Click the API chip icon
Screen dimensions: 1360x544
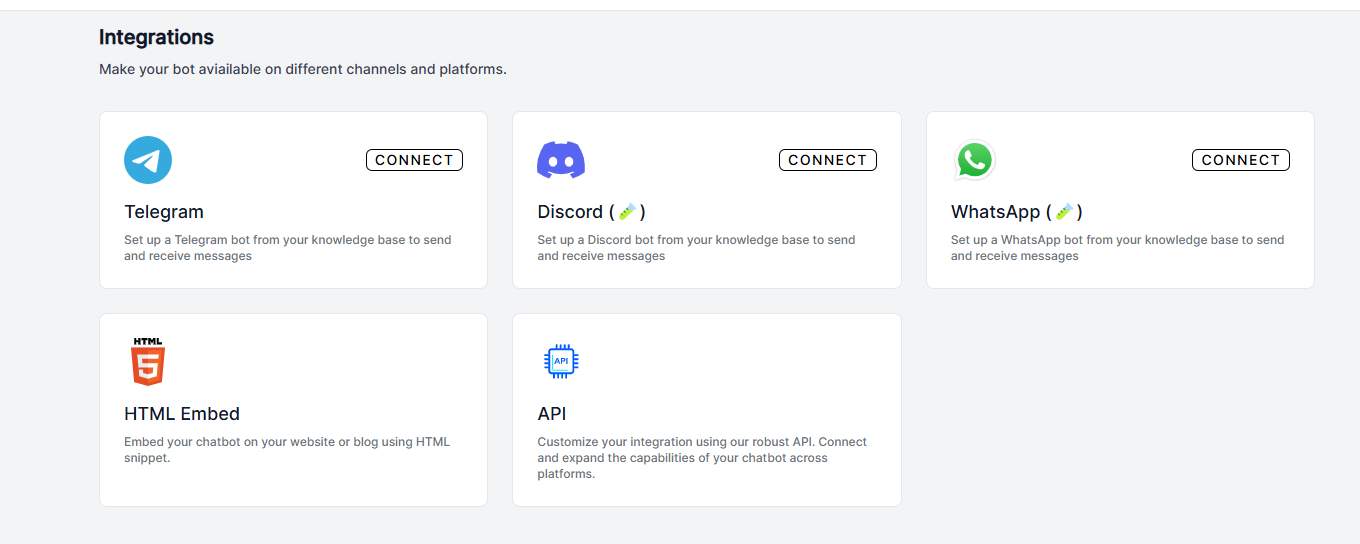coord(561,362)
